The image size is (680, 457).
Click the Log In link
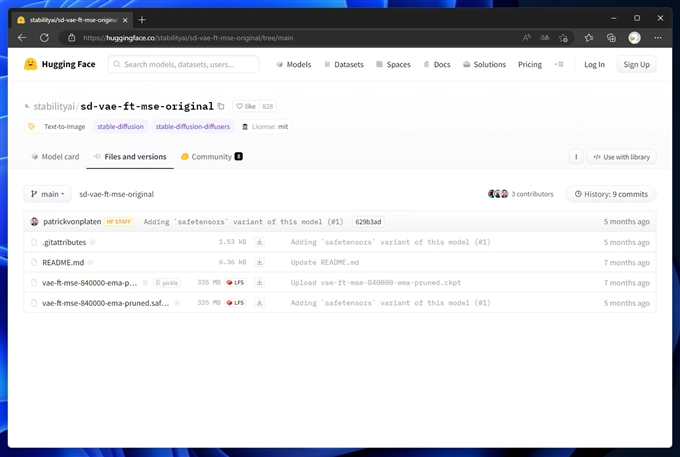[594, 64]
